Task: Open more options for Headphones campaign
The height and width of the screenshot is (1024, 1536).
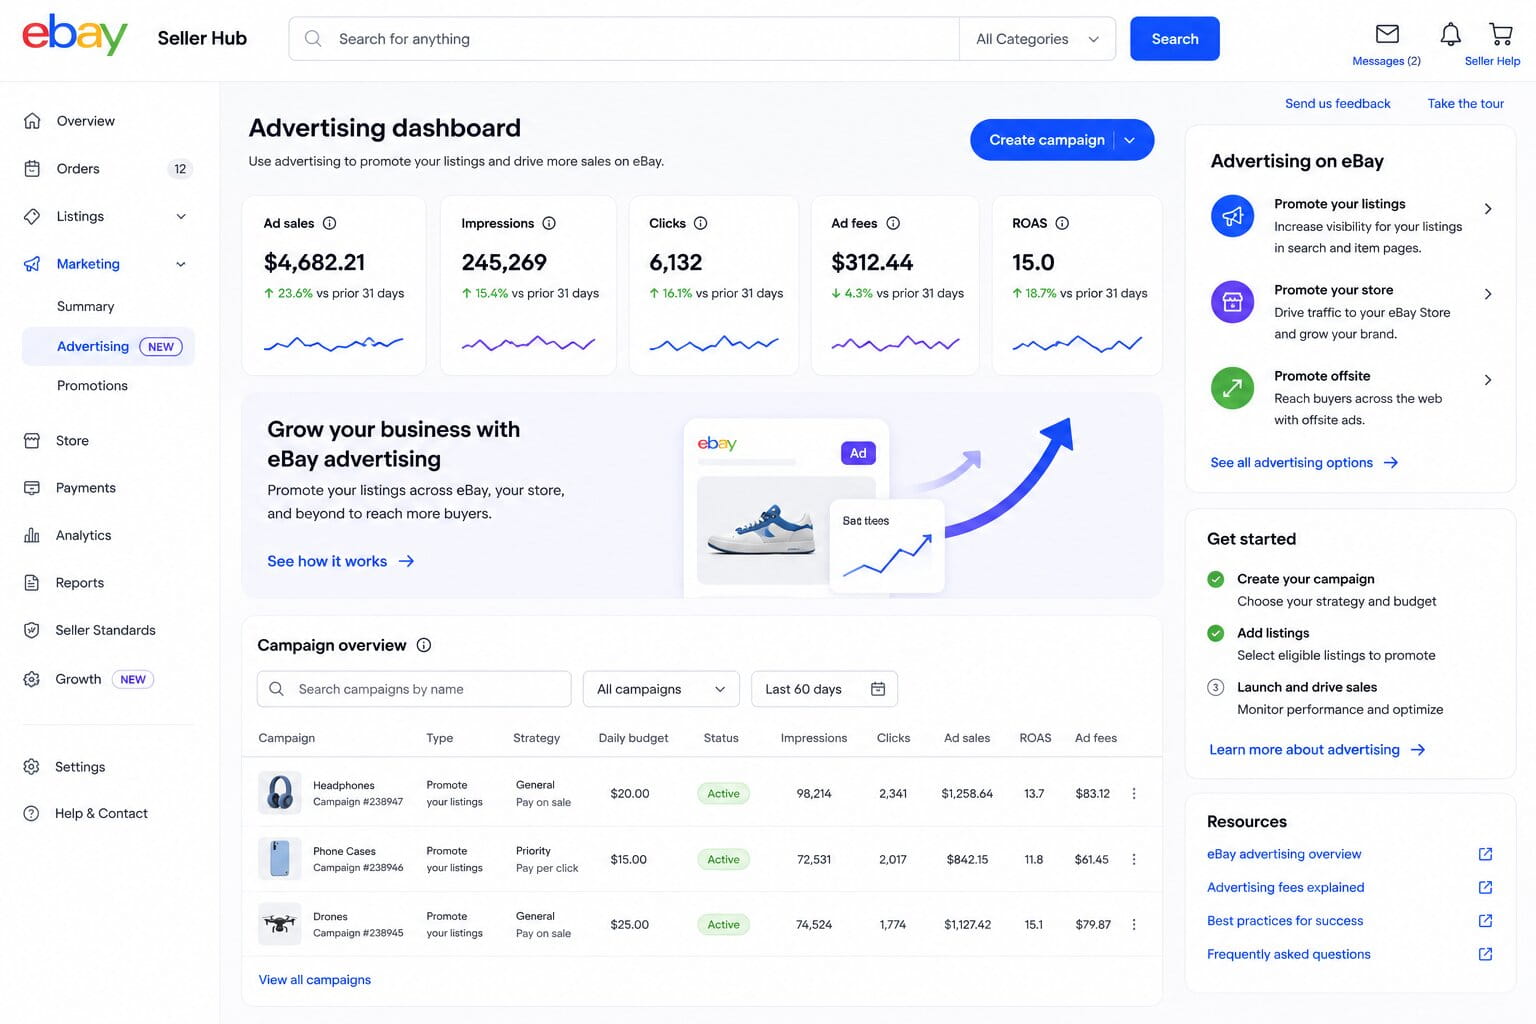Action: 1133,793
